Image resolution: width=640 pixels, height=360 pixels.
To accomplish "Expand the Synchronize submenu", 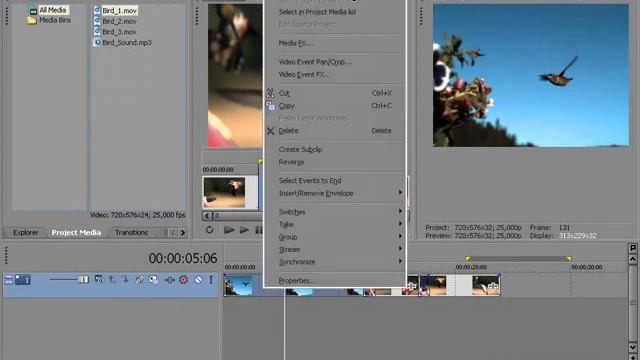I will pyautogui.click(x=335, y=262).
